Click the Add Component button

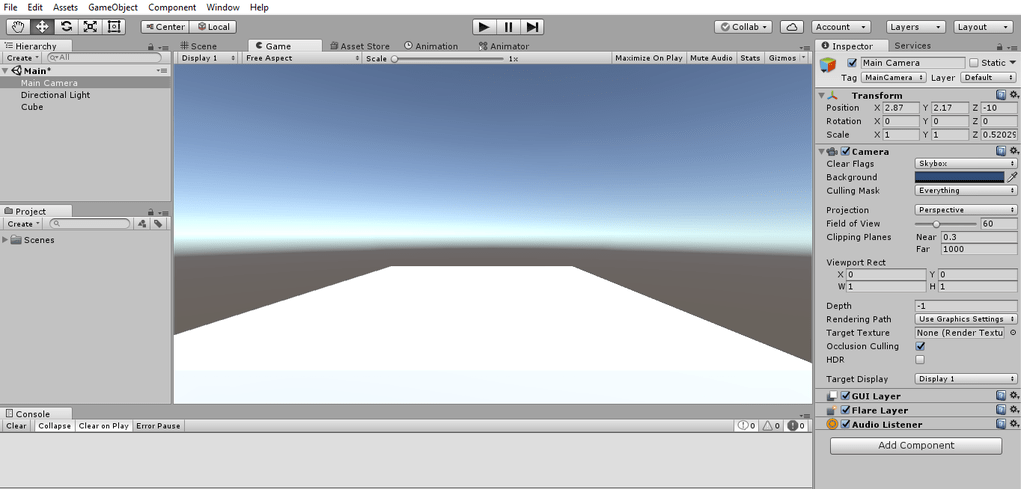click(916, 445)
